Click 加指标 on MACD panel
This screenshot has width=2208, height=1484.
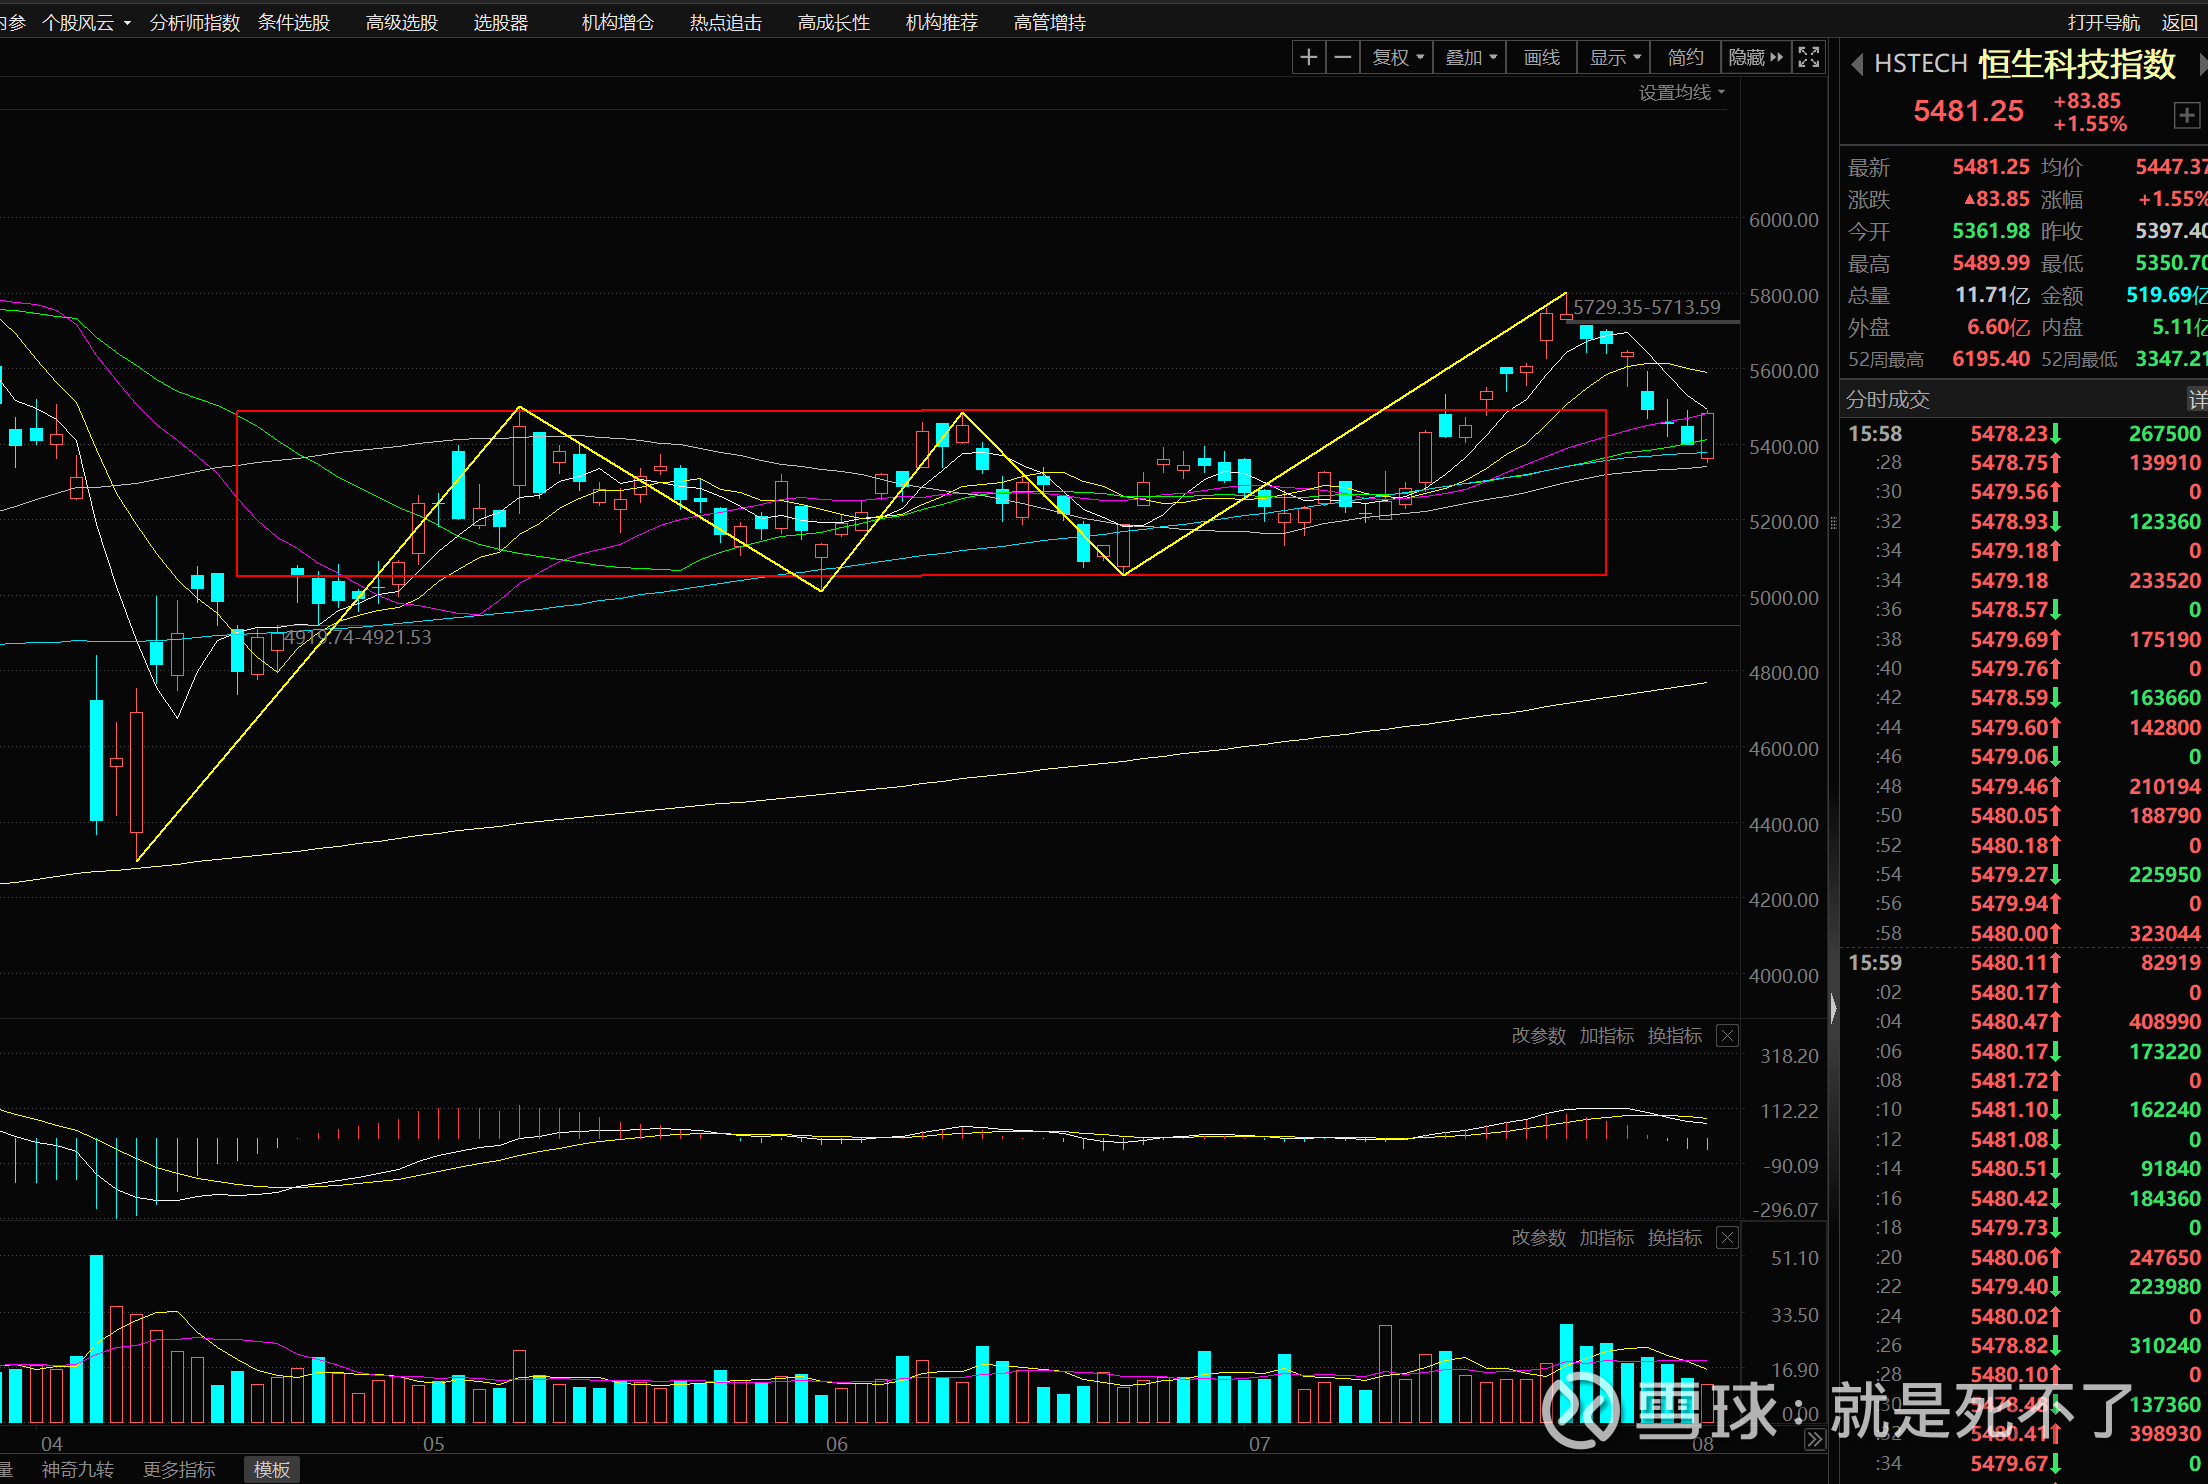coord(1607,1036)
